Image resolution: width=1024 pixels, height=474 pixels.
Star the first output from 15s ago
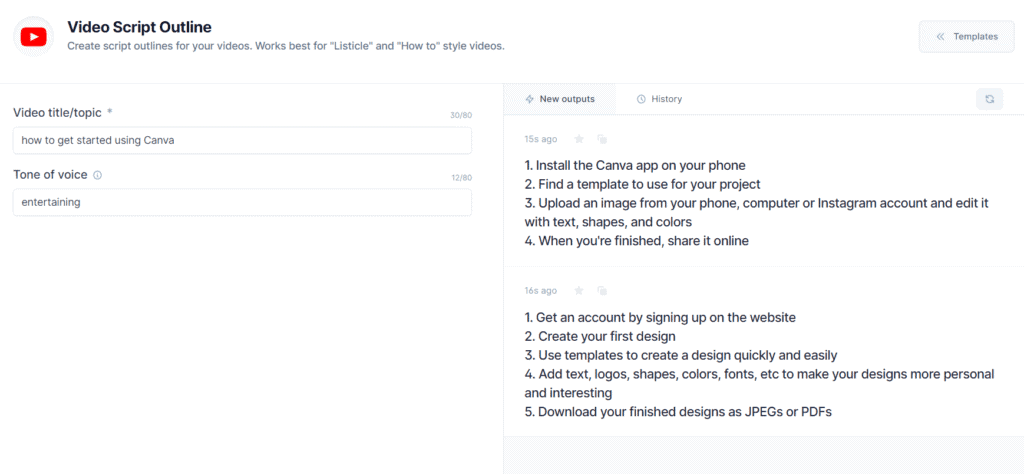pyautogui.click(x=579, y=139)
